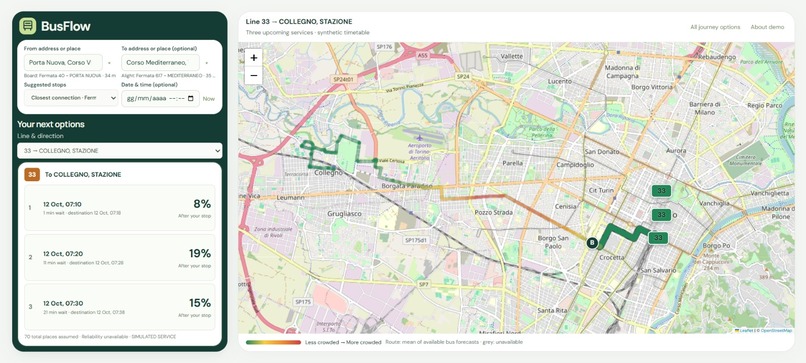806x363 pixels.
Task: Click the Torino airport icon on the map
Action: pos(419,138)
